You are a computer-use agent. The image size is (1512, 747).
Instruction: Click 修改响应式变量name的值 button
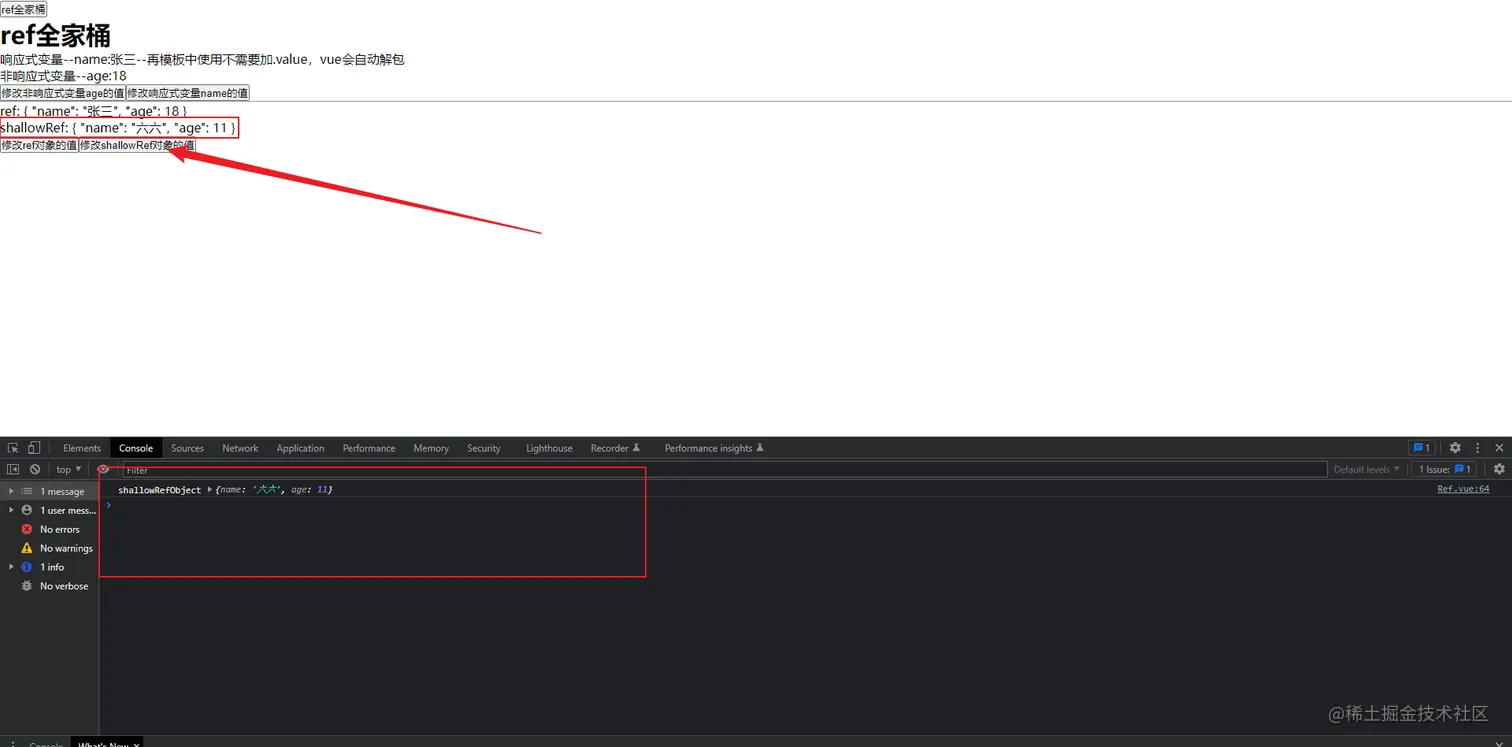coord(187,93)
